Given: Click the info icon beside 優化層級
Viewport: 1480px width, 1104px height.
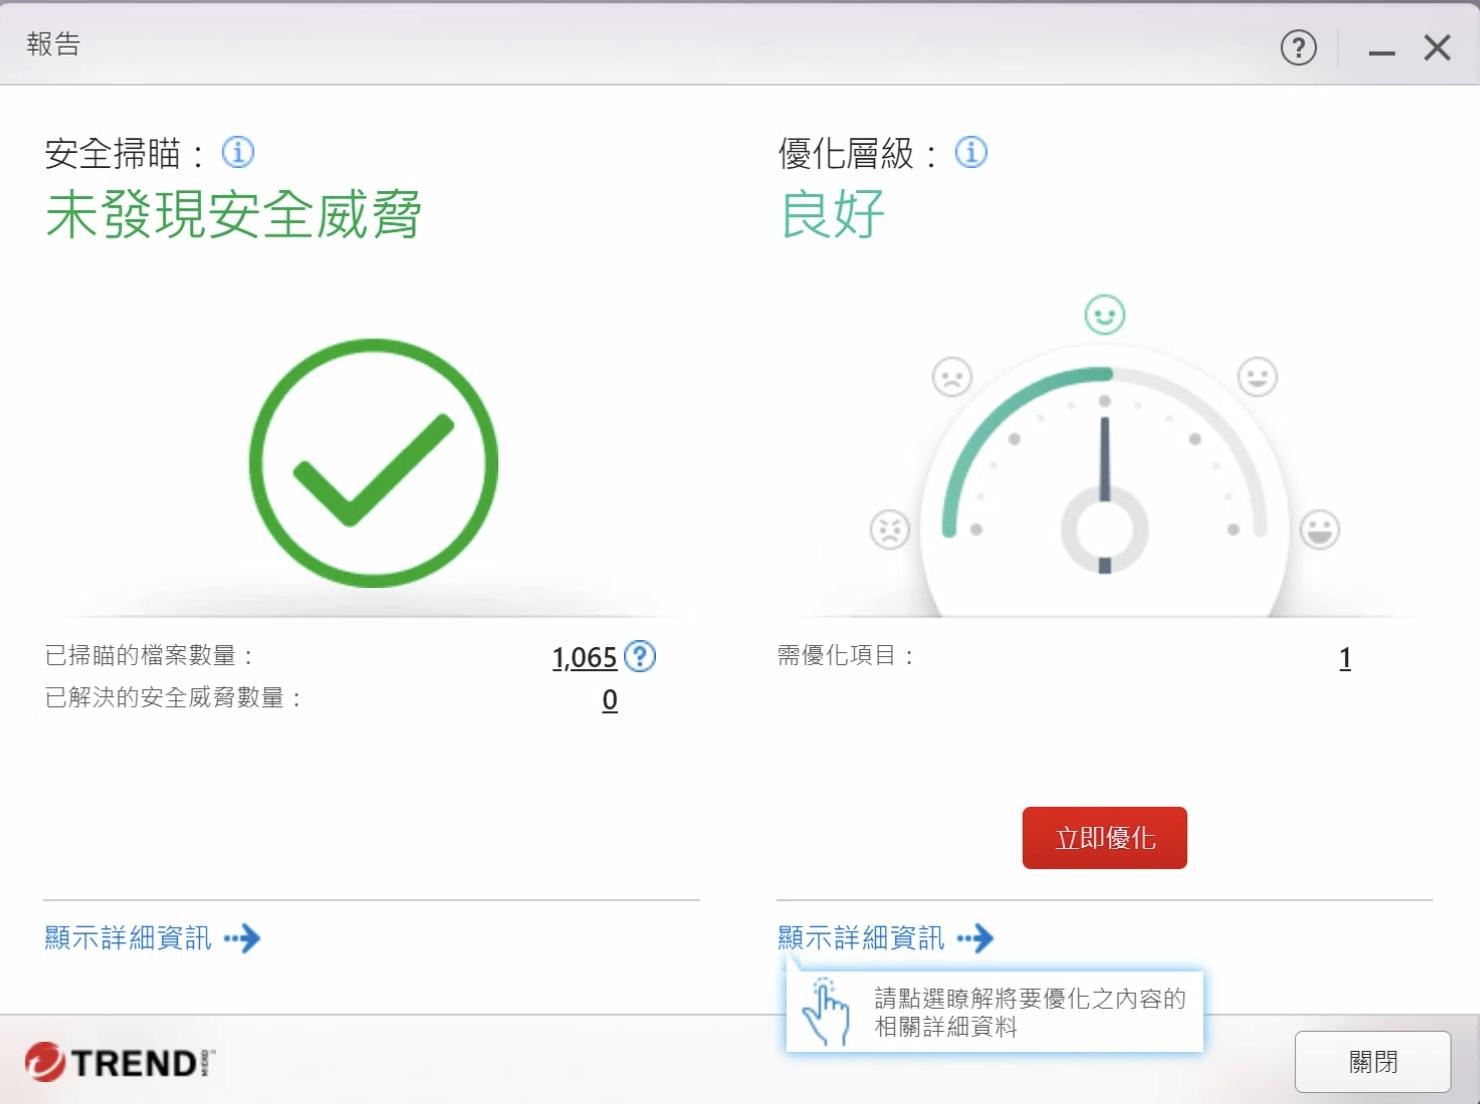Looking at the screenshot, I should tap(970, 153).
